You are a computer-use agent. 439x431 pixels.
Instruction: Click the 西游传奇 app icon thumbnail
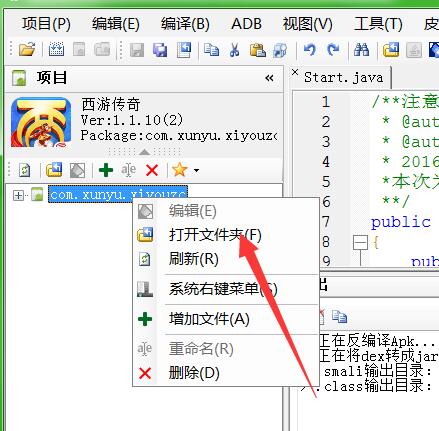[41, 122]
